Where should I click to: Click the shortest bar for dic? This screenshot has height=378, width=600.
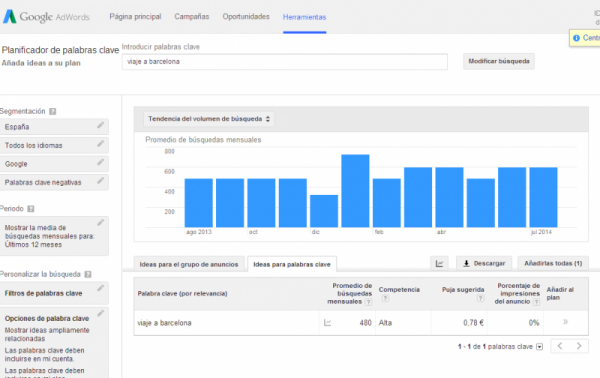point(324,211)
